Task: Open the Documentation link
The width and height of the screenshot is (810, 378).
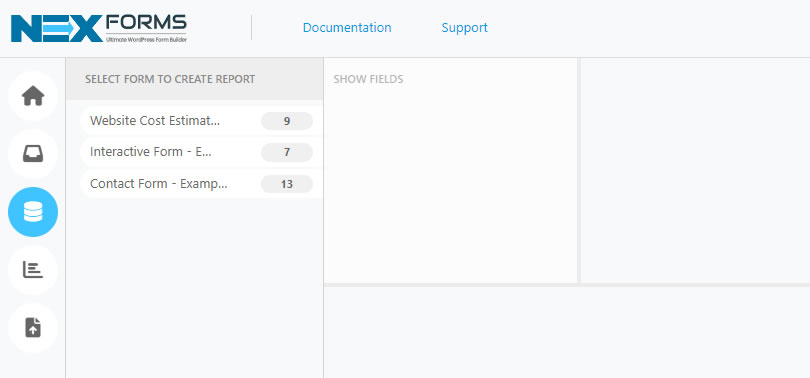Action: tap(347, 27)
